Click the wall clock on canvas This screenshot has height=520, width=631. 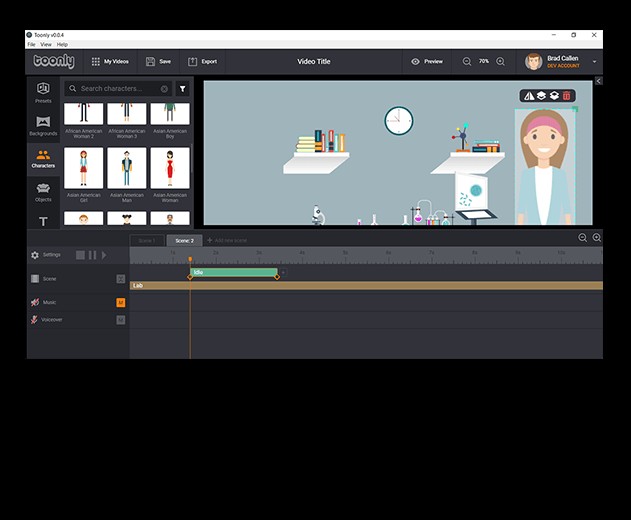(398, 121)
